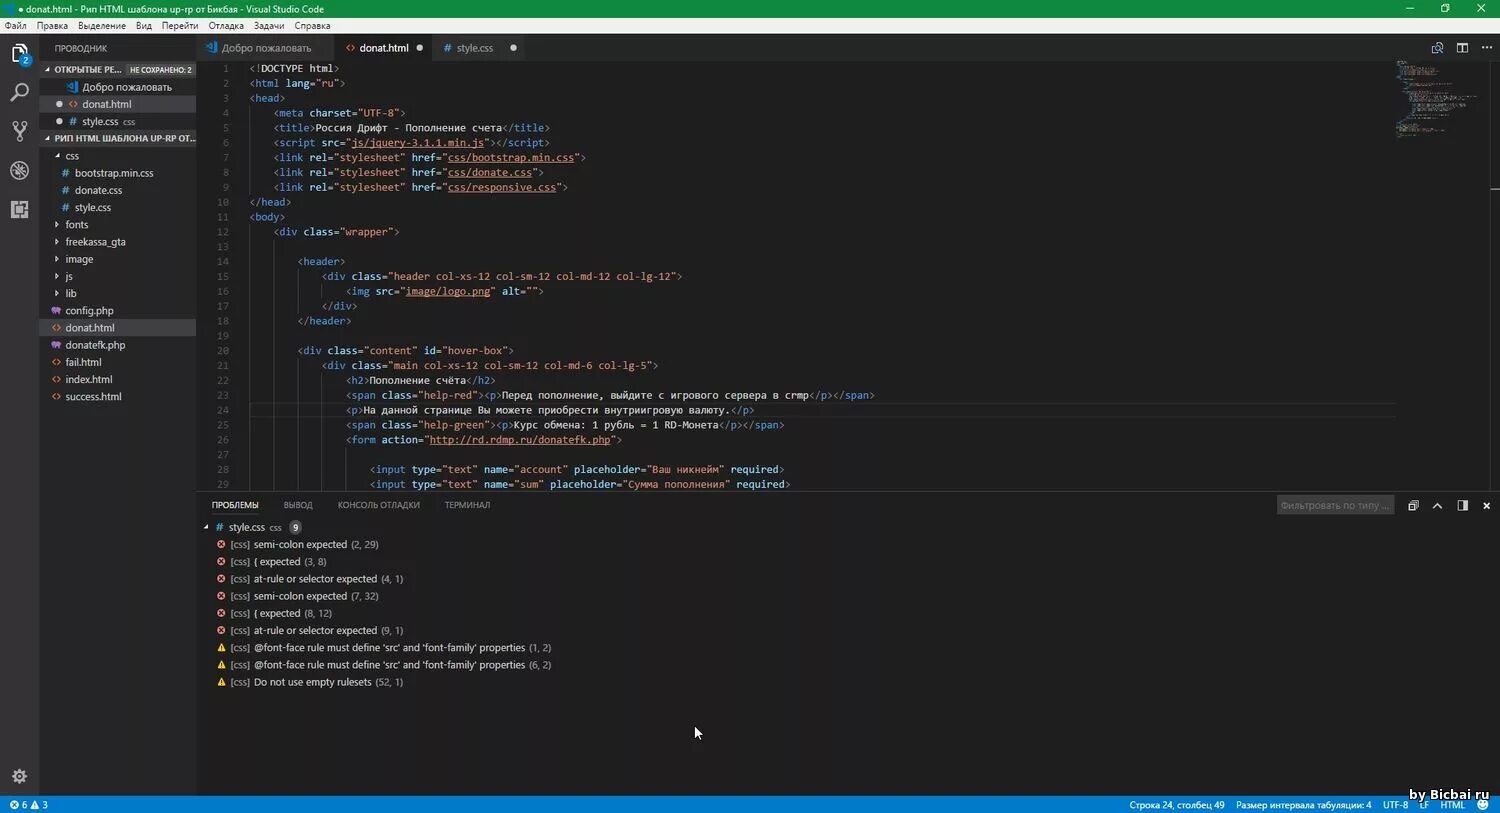Open success.html in the explorer

[x=93, y=397]
